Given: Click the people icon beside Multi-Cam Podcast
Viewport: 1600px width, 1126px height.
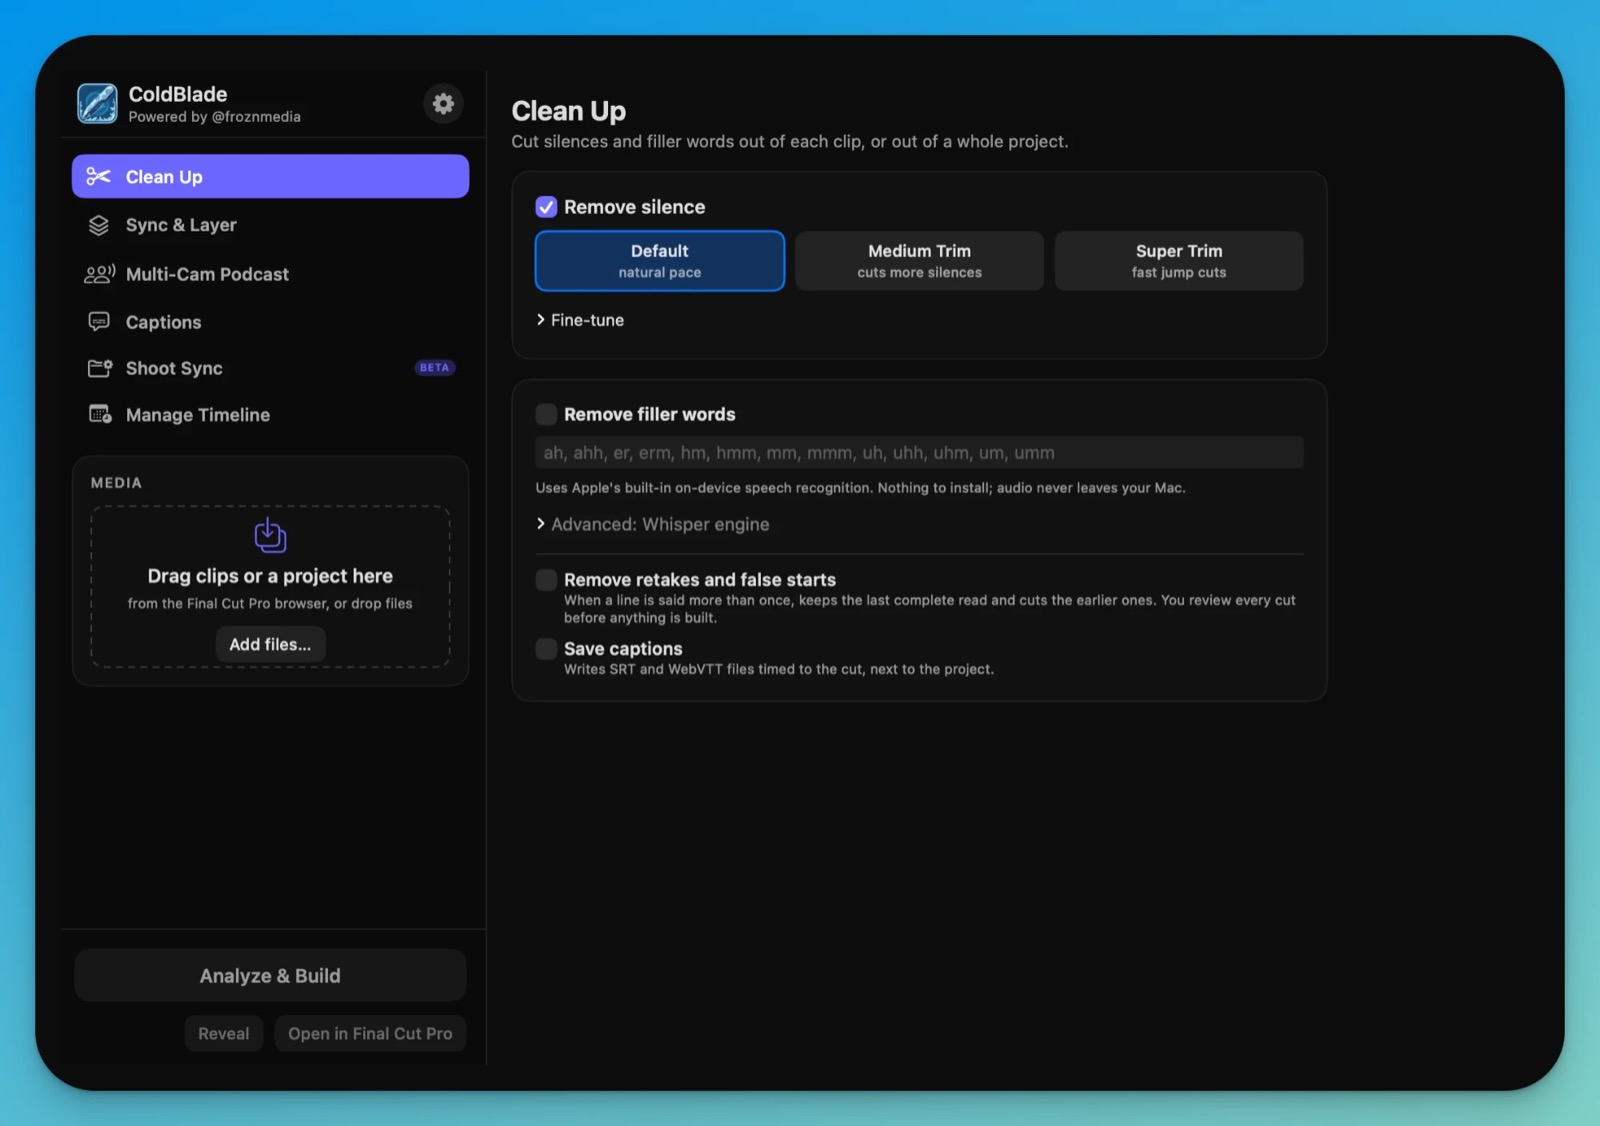Looking at the screenshot, I should coord(99,274).
